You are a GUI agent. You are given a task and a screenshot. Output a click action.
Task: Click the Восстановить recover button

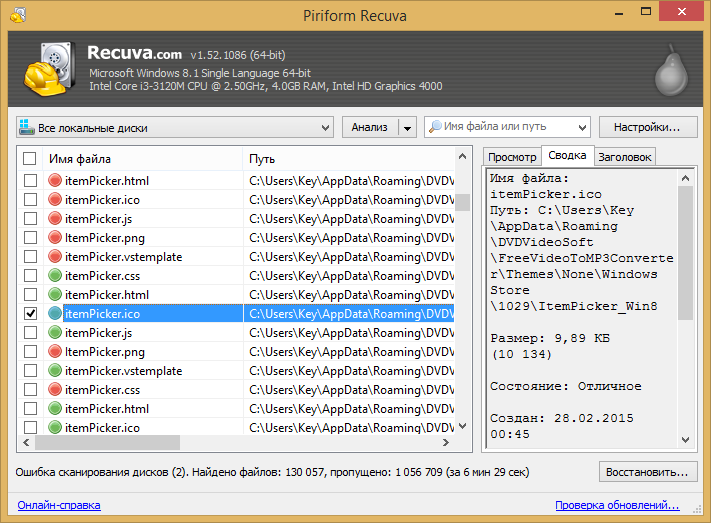click(x=648, y=472)
